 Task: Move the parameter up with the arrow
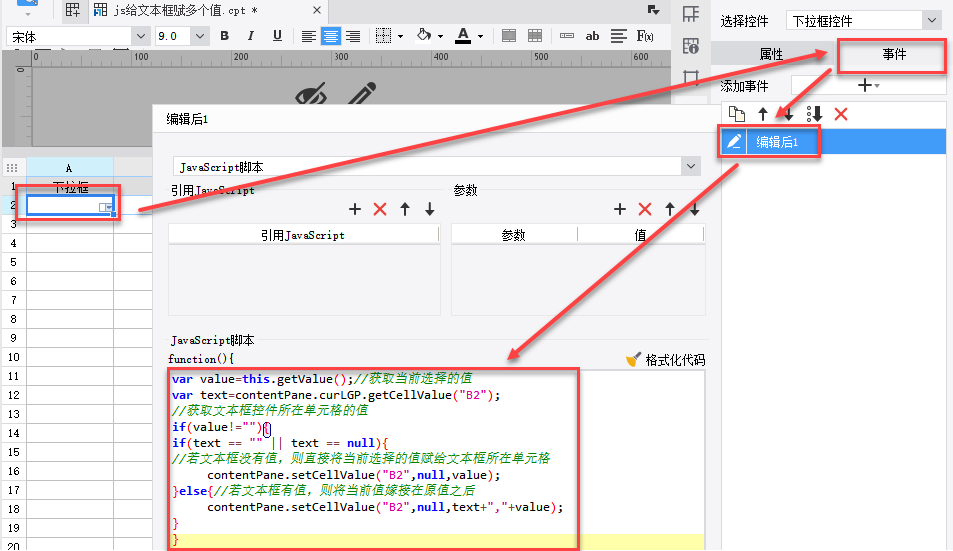670,210
